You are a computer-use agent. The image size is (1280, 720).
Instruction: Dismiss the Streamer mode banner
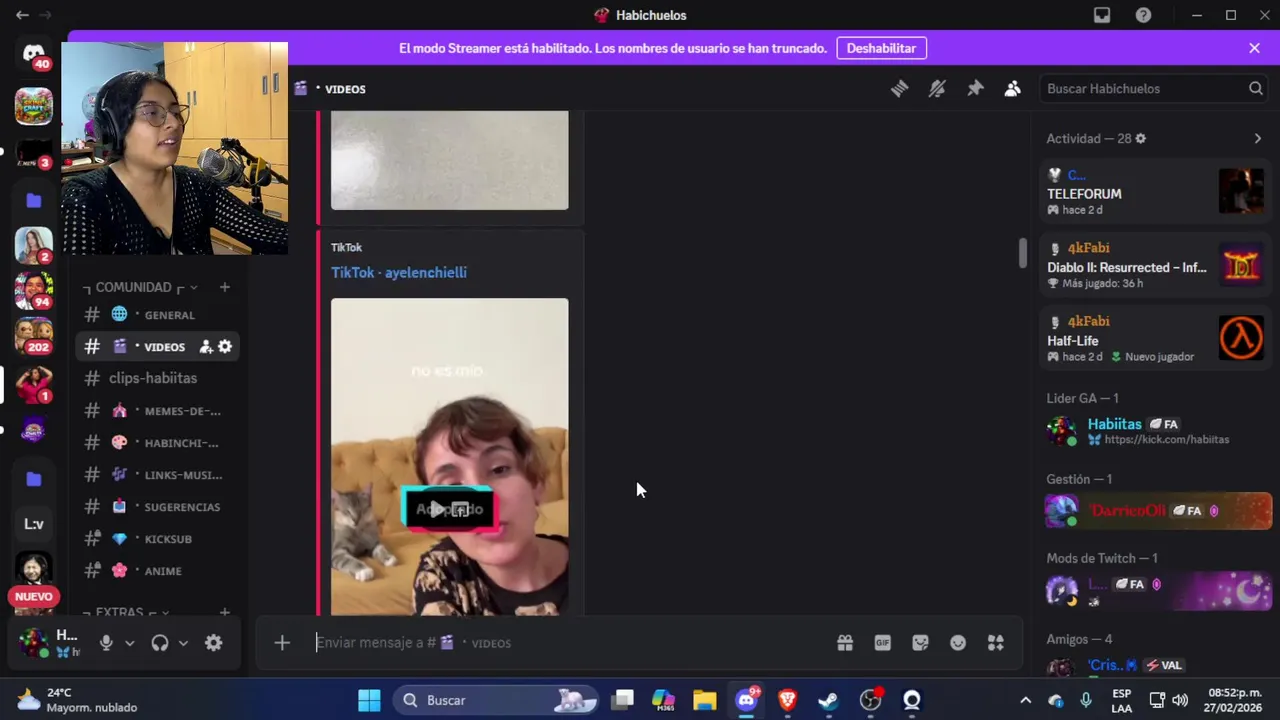pyautogui.click(x=1254, y=48)
